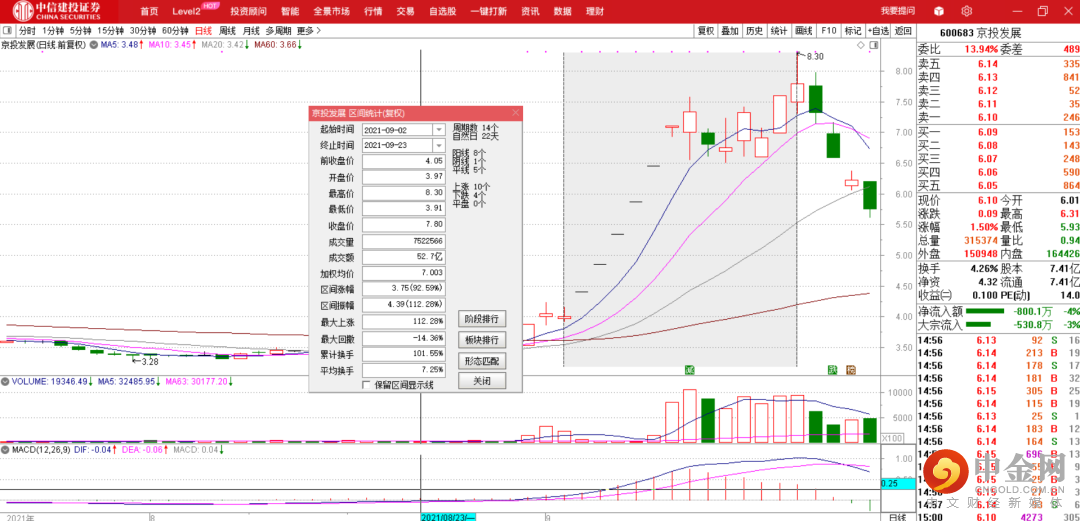Click the 我要提问 help link
The height and width of the screenshot is (521, 1080).
897,10
